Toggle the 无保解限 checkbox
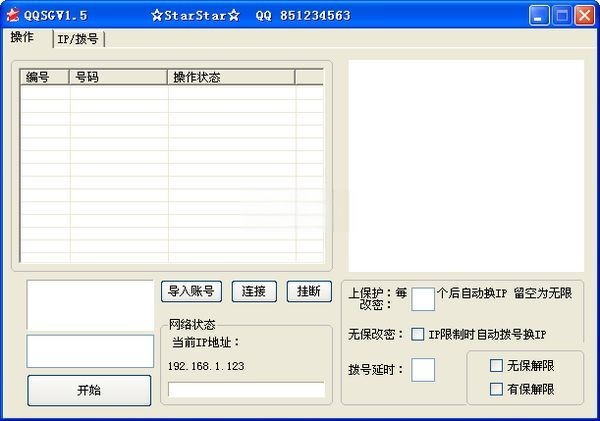Screen dimensions: 600x421 click(x=496, y=366)
